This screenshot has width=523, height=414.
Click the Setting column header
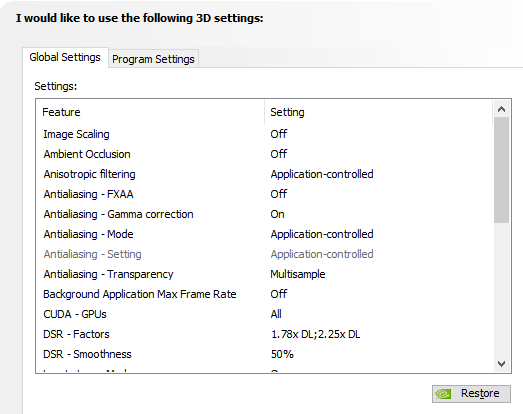coord(379,112)
